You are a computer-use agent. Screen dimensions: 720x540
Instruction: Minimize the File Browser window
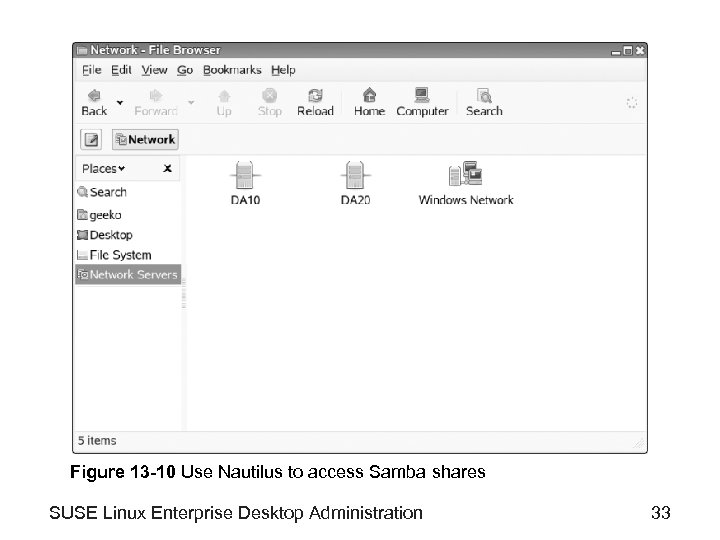[616, 51]
